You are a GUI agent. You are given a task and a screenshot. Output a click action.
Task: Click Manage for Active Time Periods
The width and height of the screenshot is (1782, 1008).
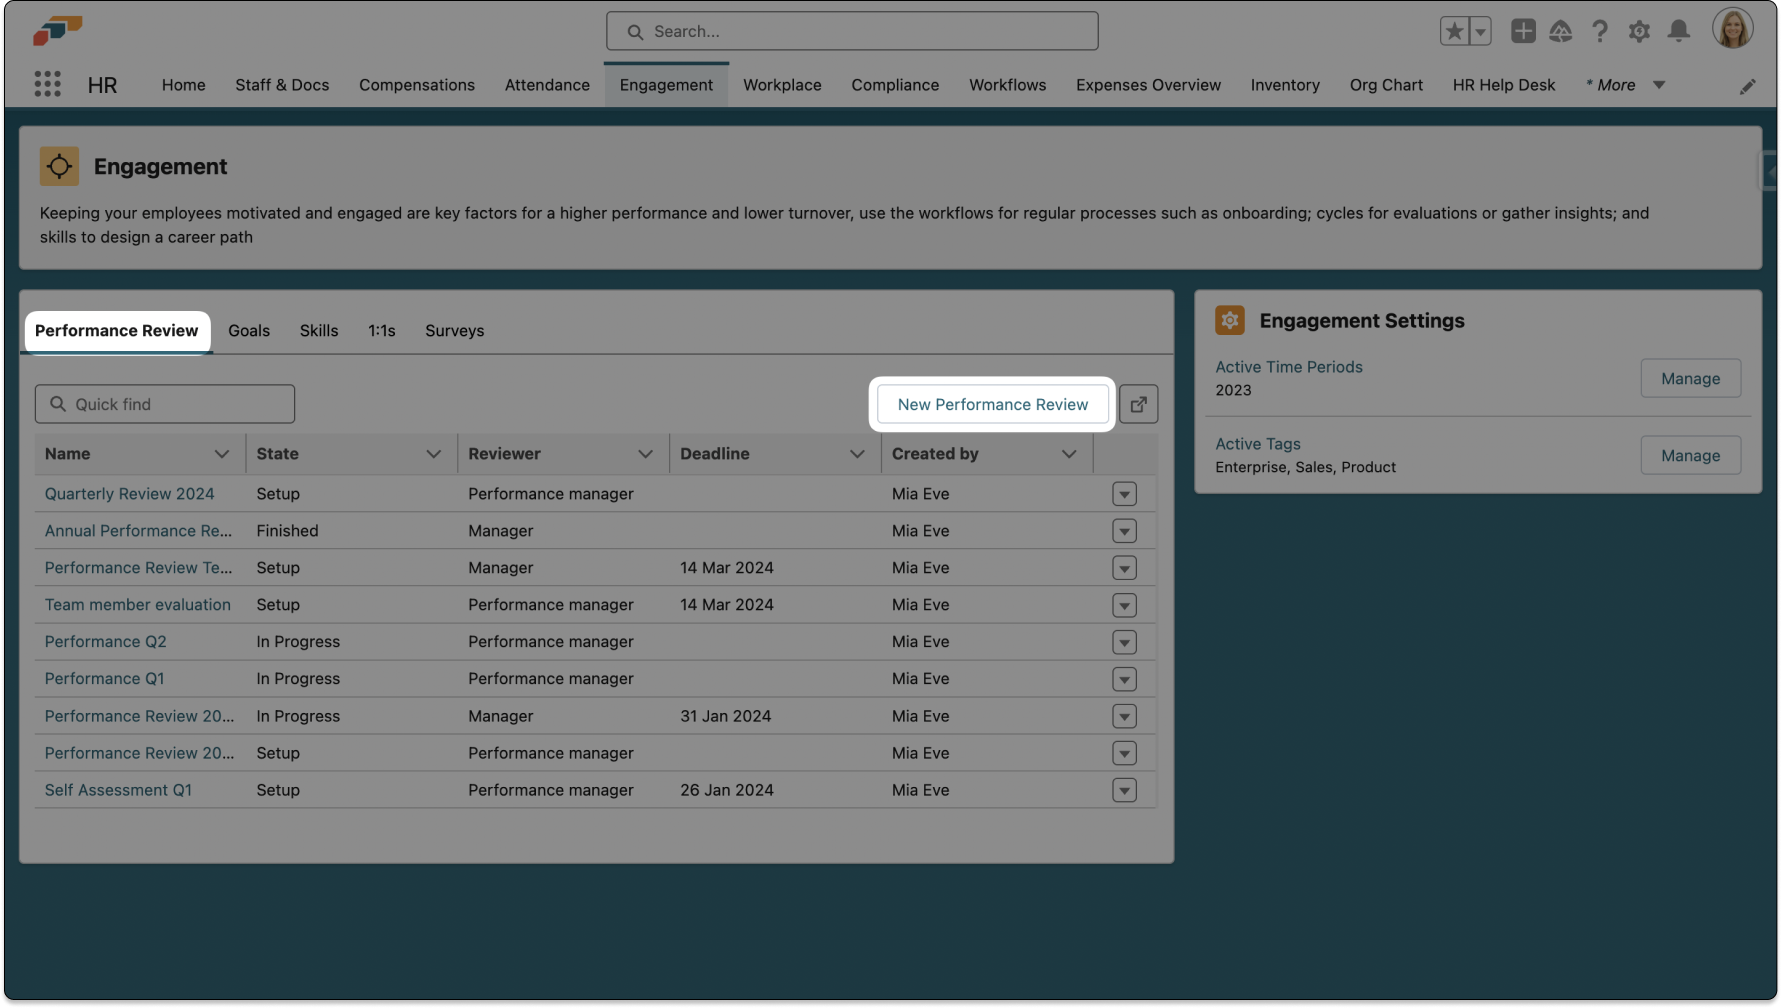click(x=1690, y=379)
